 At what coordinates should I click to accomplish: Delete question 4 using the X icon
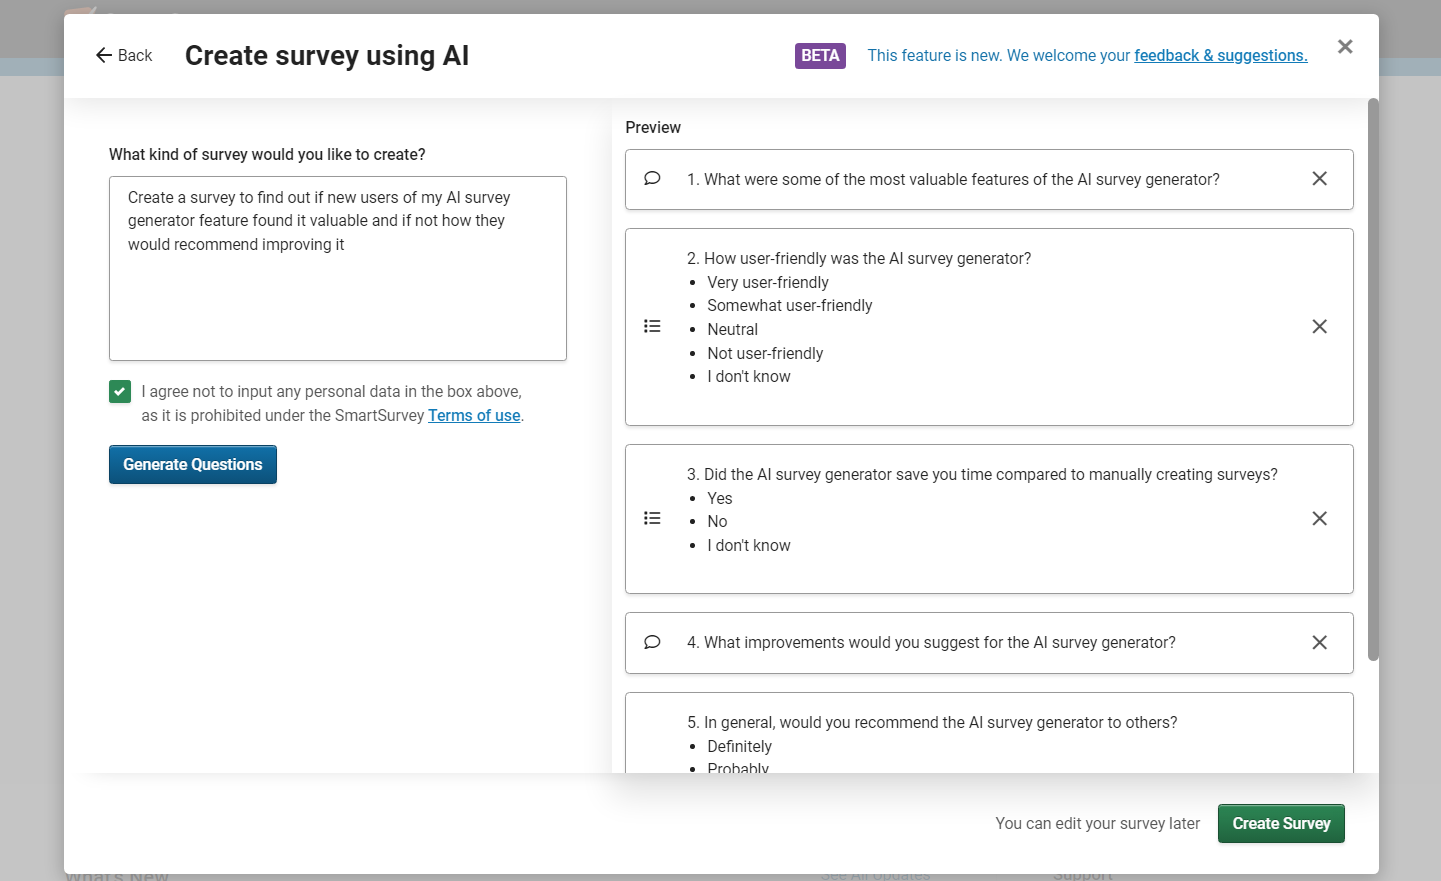point(1319,642)
